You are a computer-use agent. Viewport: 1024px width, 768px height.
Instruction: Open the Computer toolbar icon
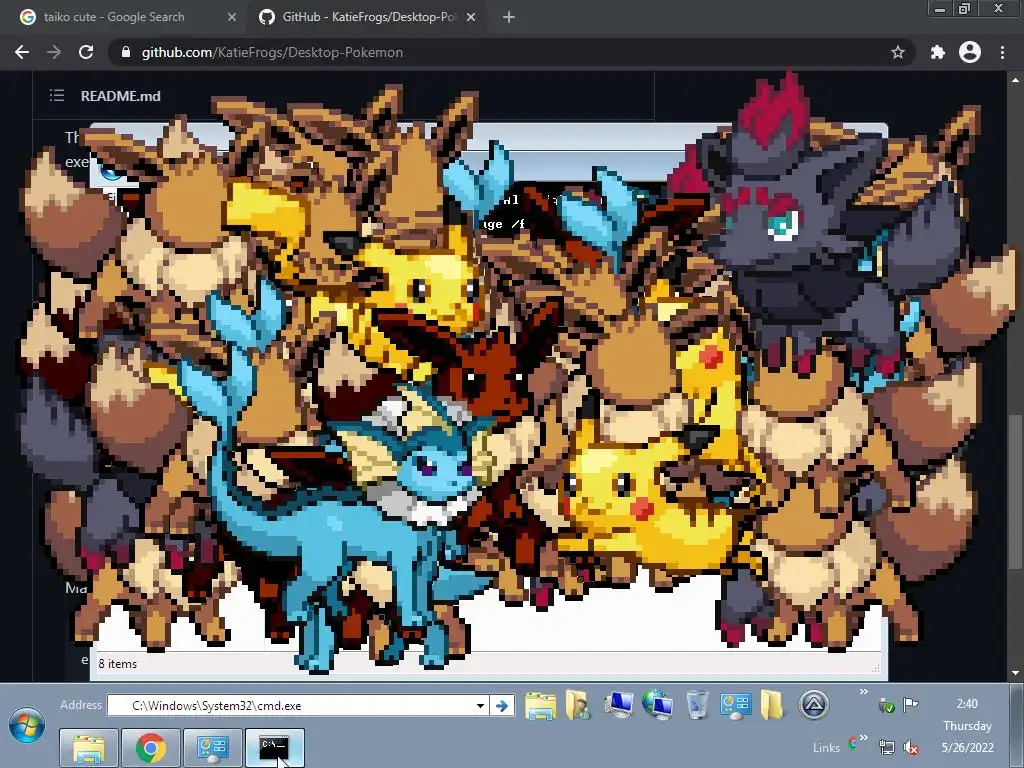pos(618,705)
